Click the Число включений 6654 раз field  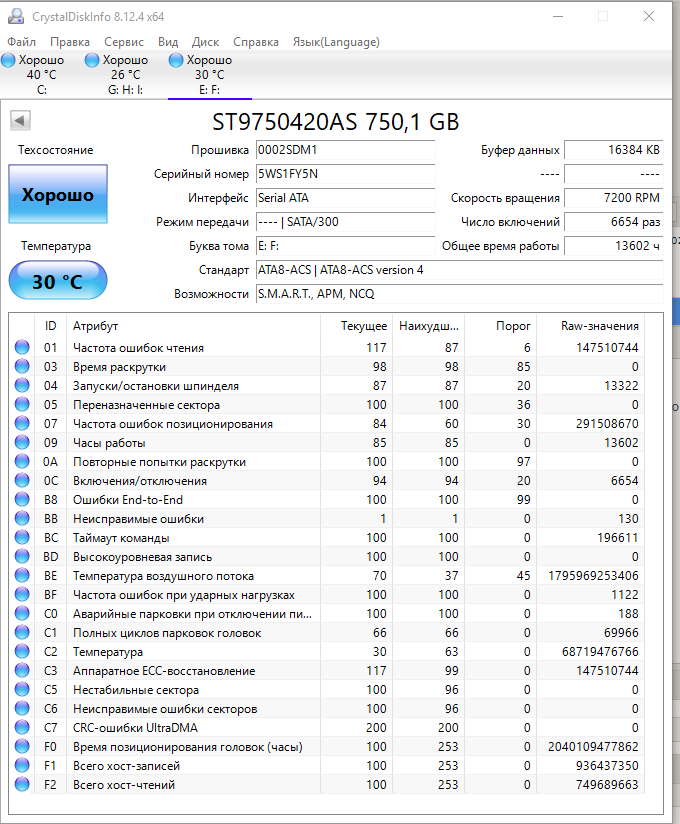tap(613, 222)
